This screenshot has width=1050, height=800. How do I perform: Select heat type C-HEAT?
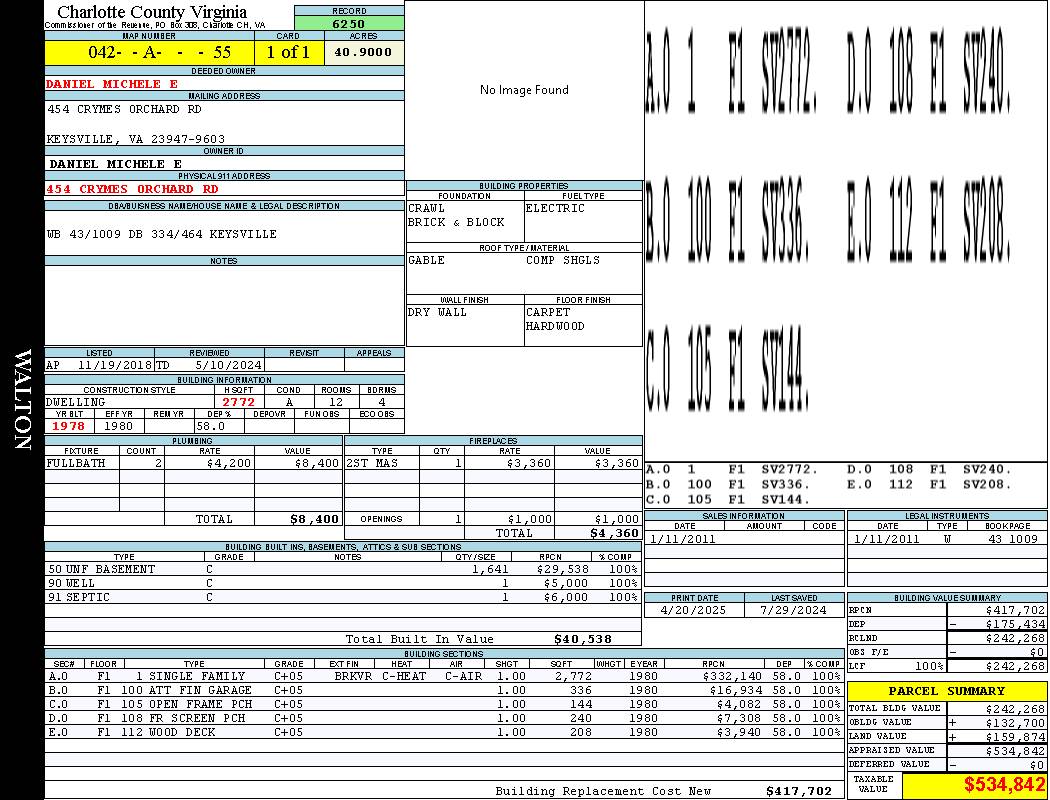tap(404, 677)
